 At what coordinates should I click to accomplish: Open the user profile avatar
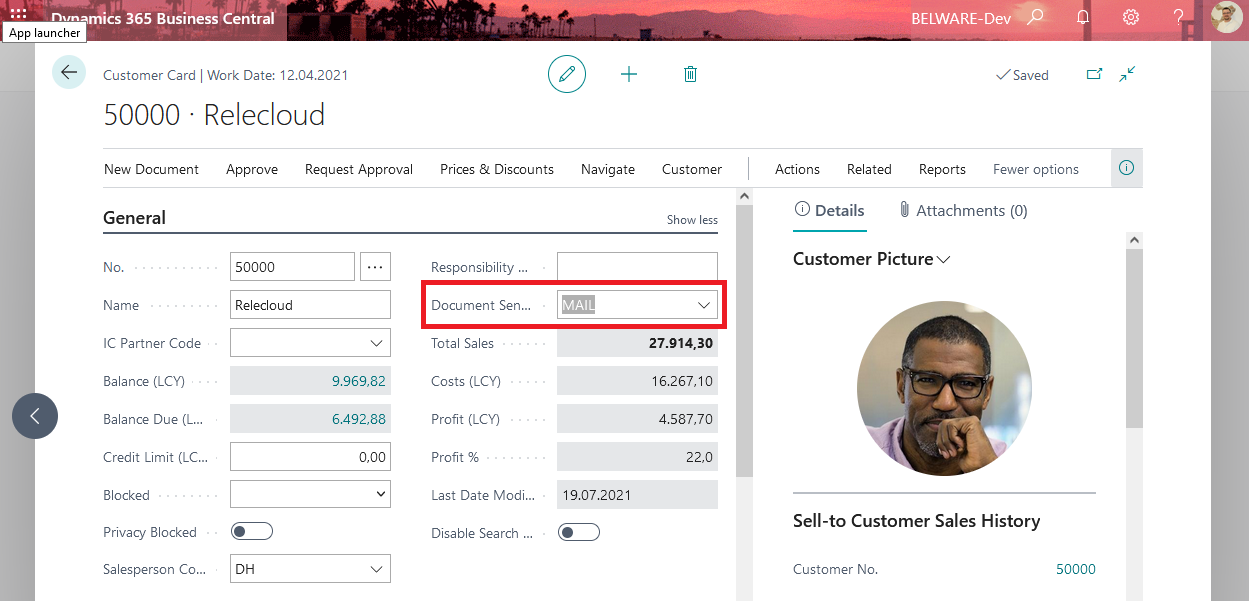1226,17
